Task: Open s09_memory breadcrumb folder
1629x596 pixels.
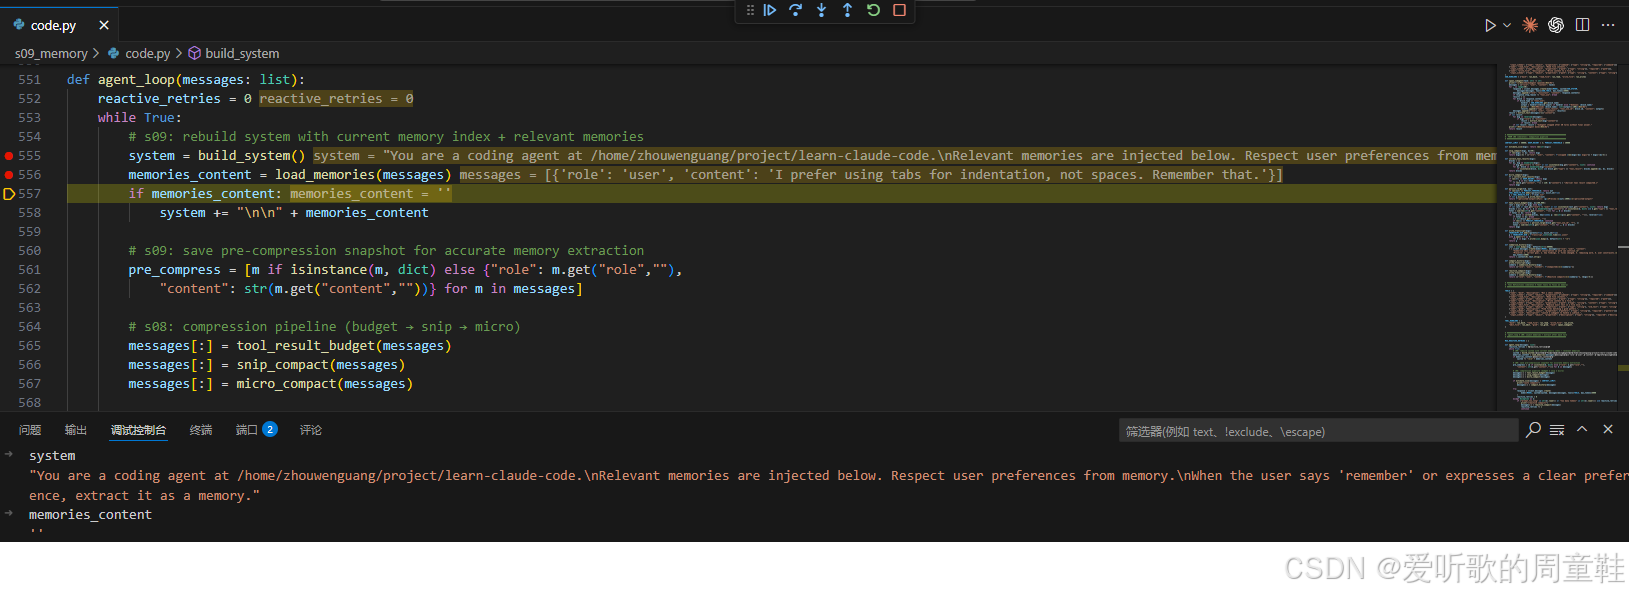Action: (51, 53)
